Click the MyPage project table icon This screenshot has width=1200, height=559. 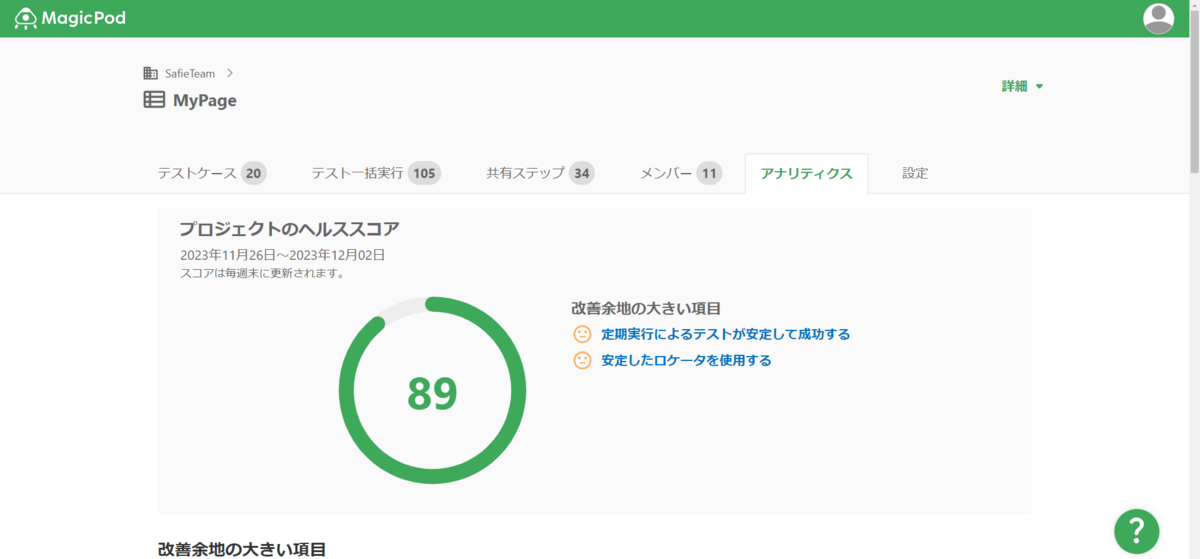(x=154, y=100)
